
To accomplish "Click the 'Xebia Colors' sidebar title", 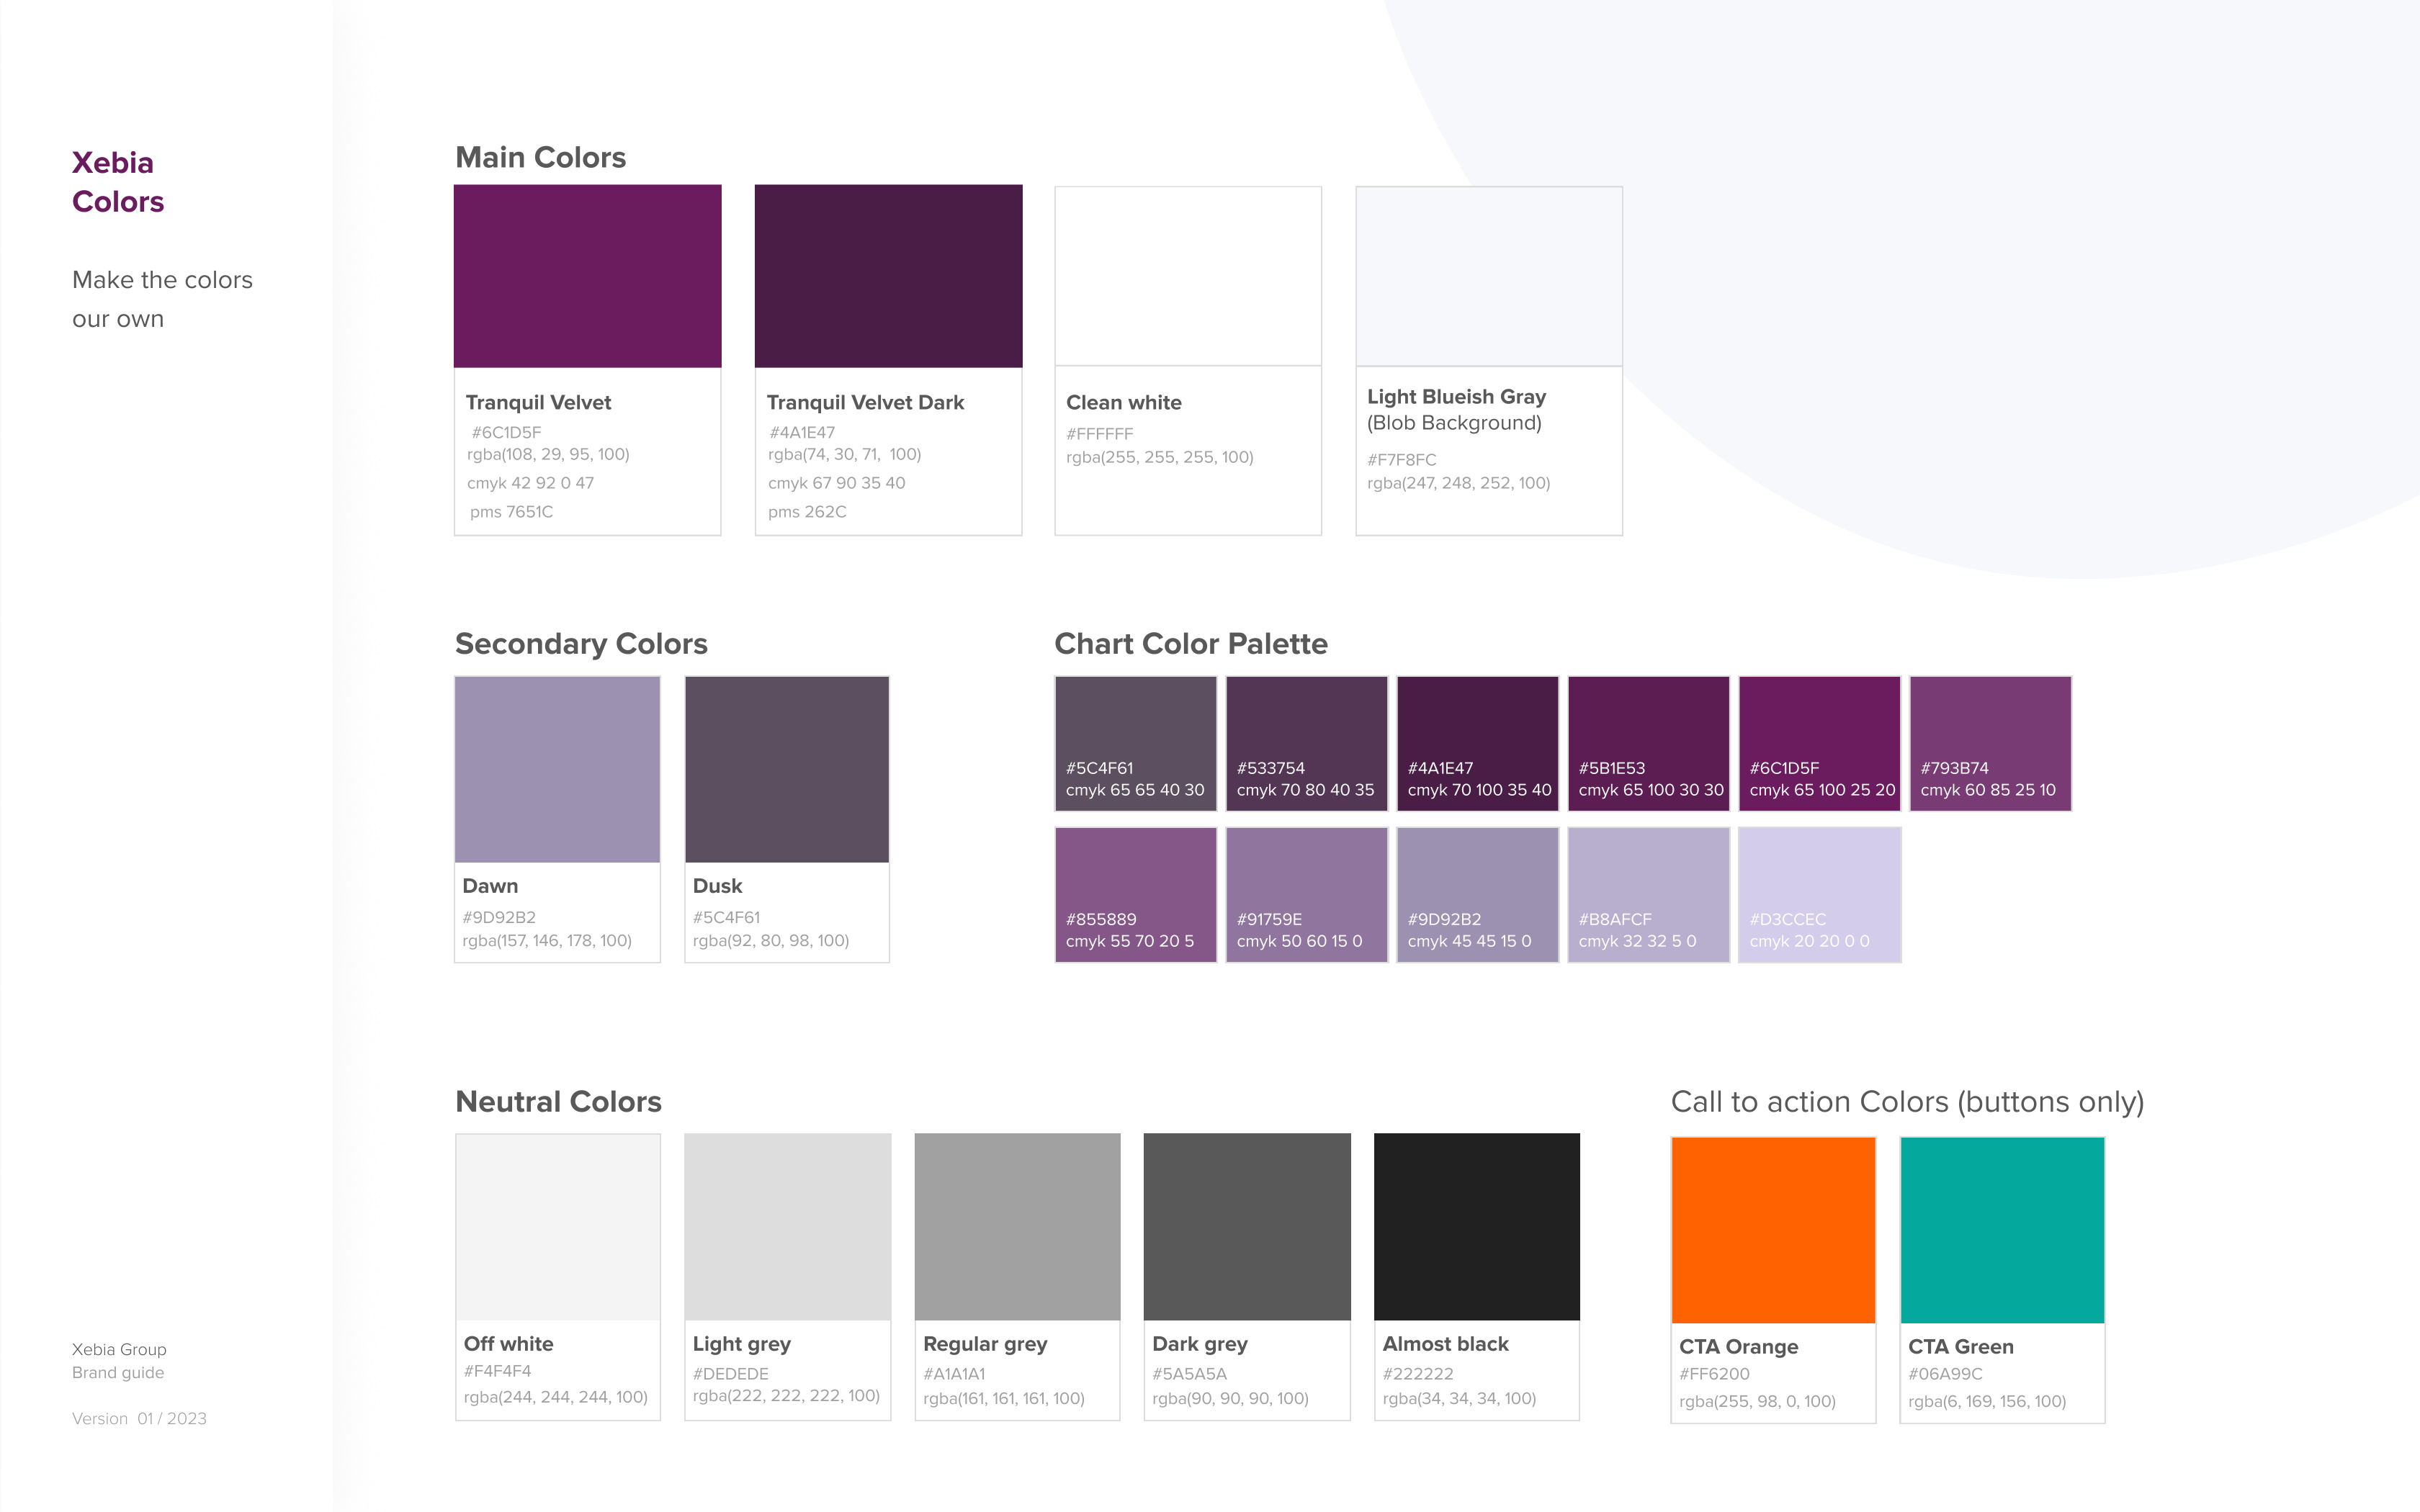I will (118, 182).
